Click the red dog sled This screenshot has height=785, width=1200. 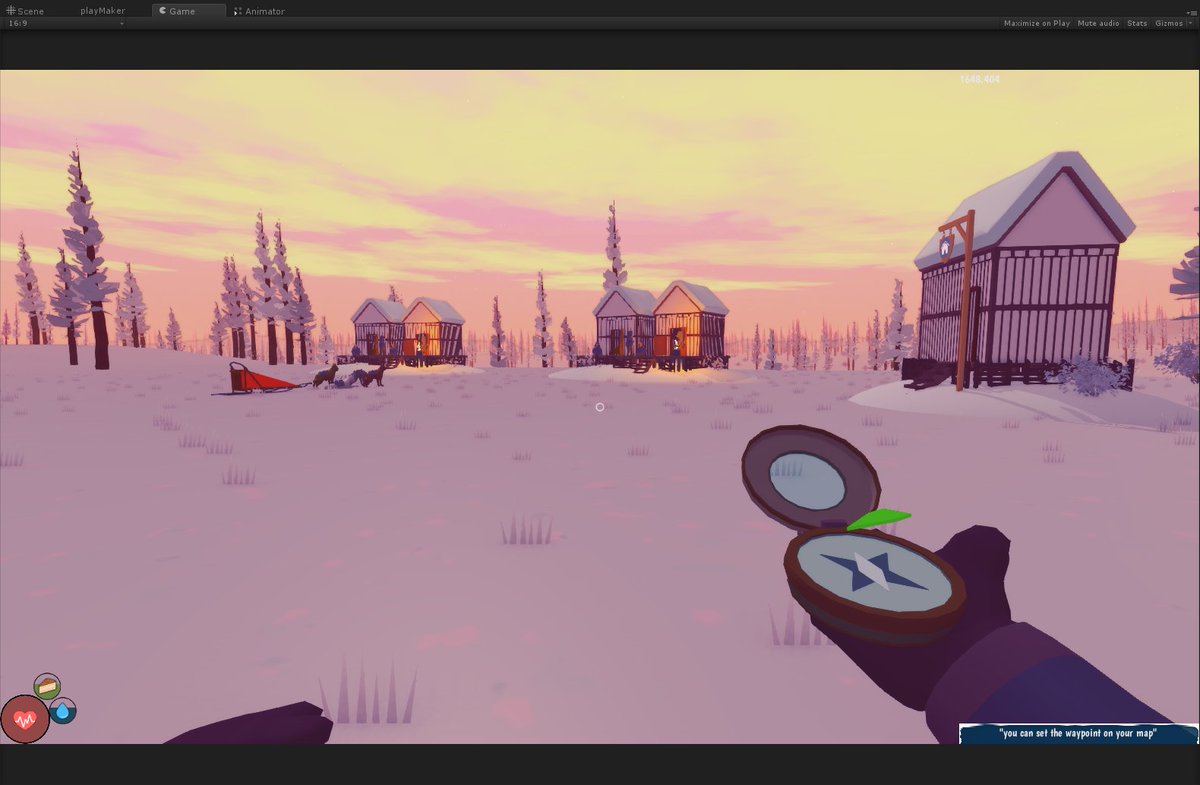tap(260, 380)
